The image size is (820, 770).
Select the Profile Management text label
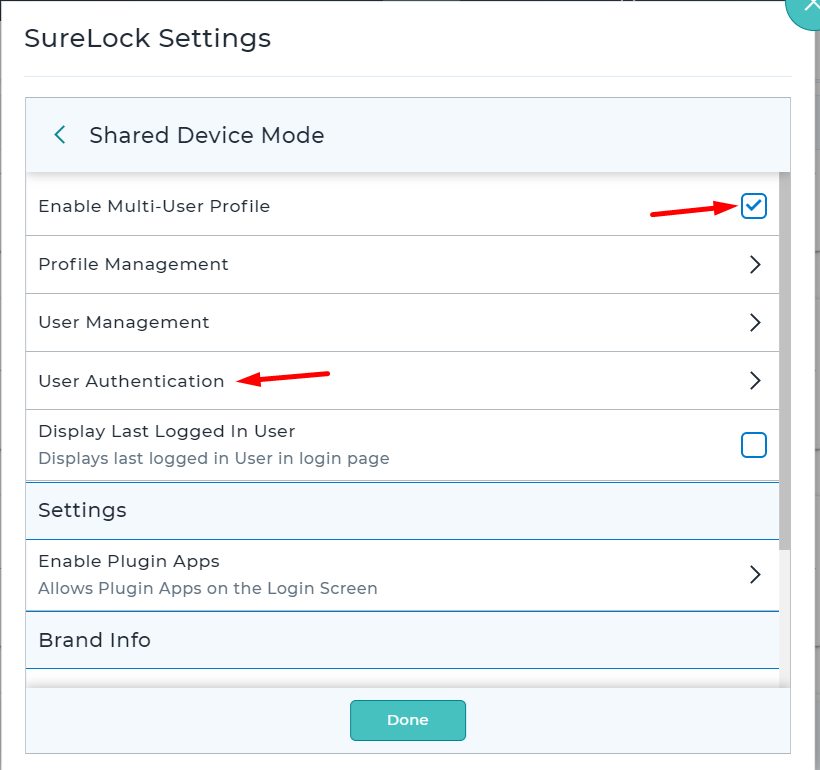[x=133, y=264]
